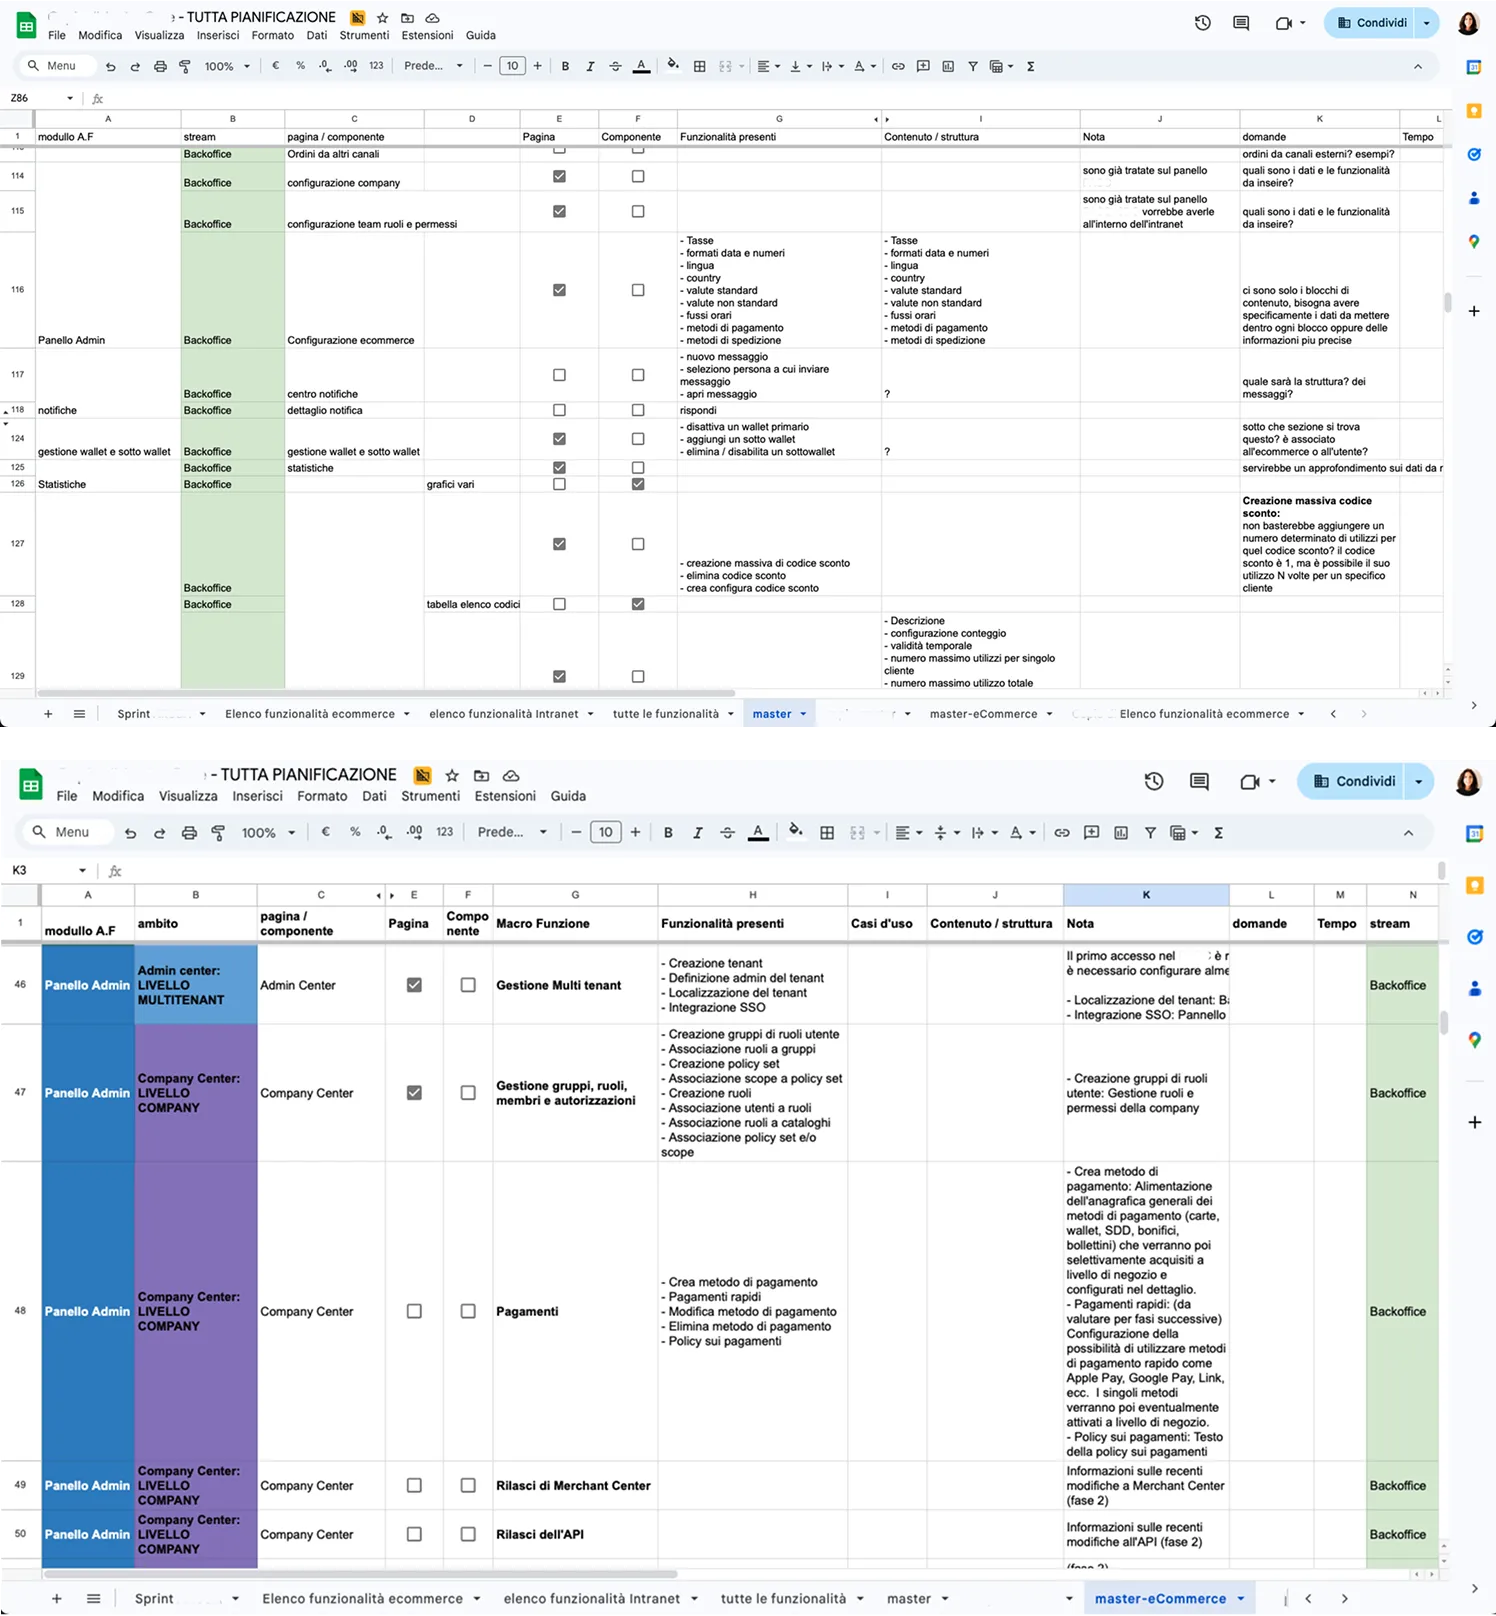The image size is (1496, 1616).
Task: Uncheck Pagina checkbox for Configurazione ecommerce row
Action: click(559, 290)
